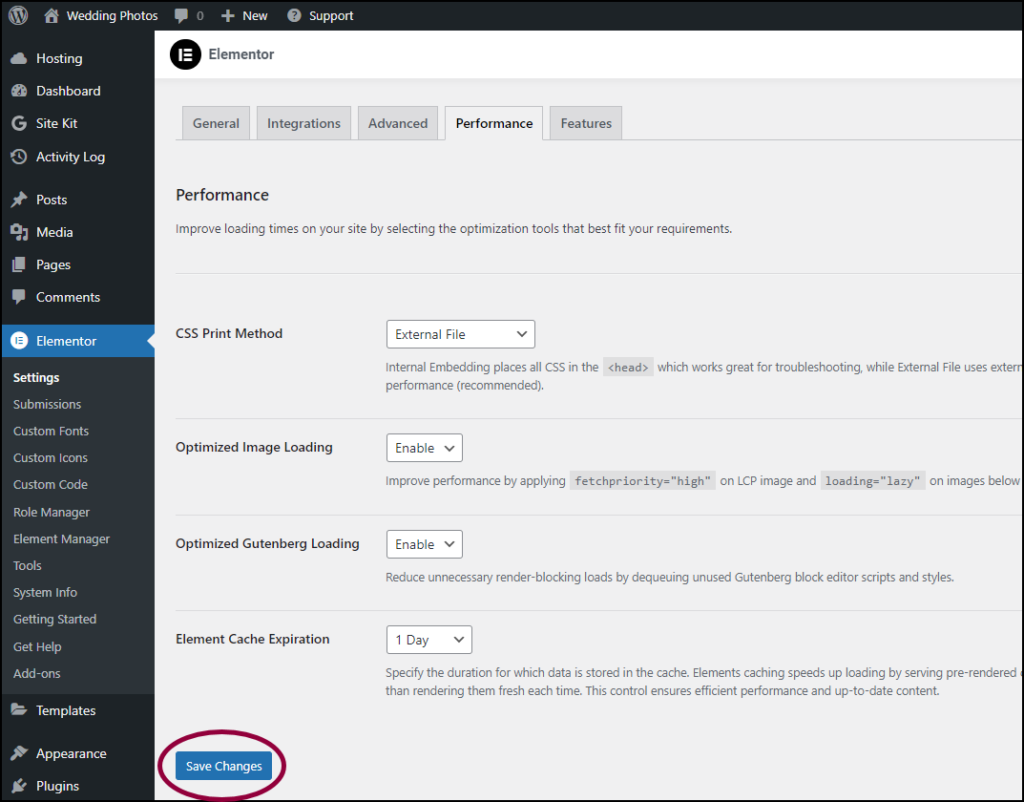Open the Features tab

click(585, 122)
